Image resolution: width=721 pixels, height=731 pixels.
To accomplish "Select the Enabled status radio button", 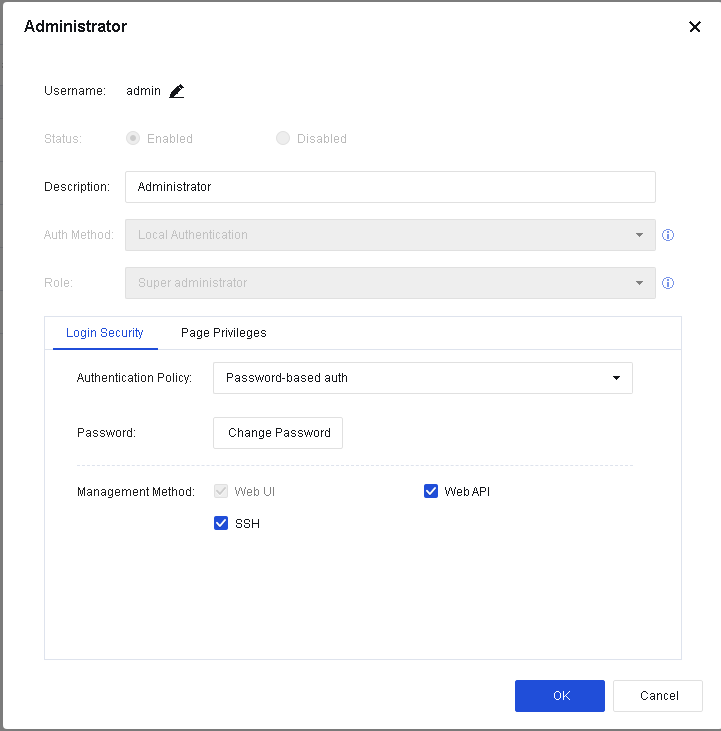I will [133, 139].
